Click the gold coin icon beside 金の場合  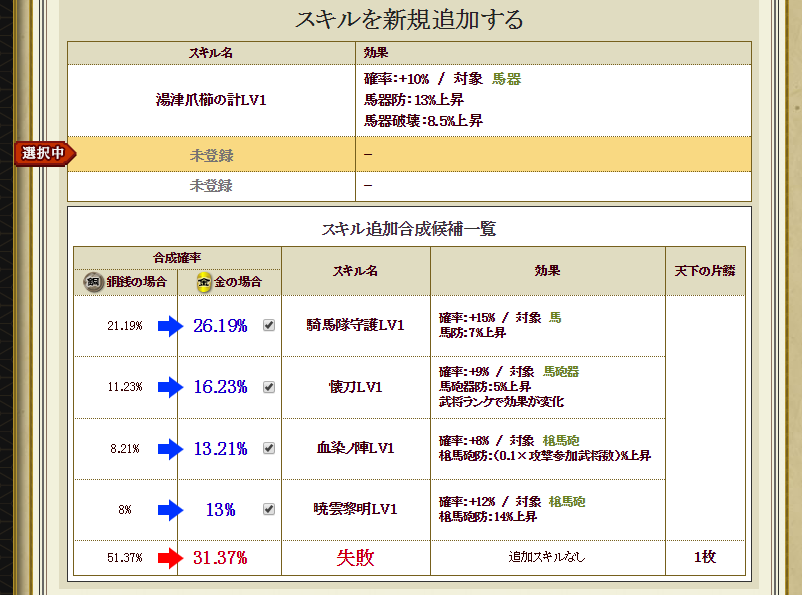click(x=204, y=282)
